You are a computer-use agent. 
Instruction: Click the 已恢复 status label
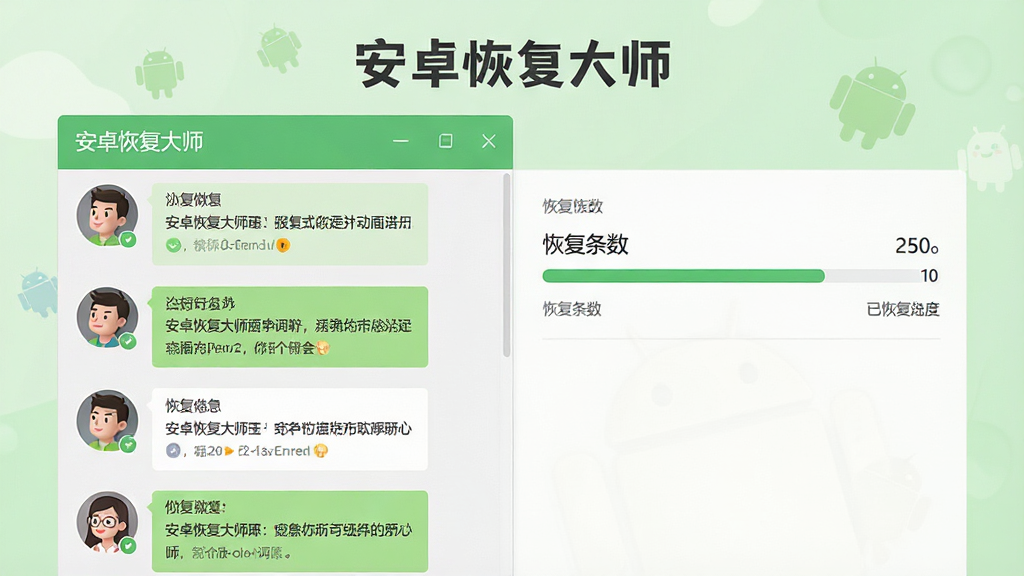pos(903,310)
